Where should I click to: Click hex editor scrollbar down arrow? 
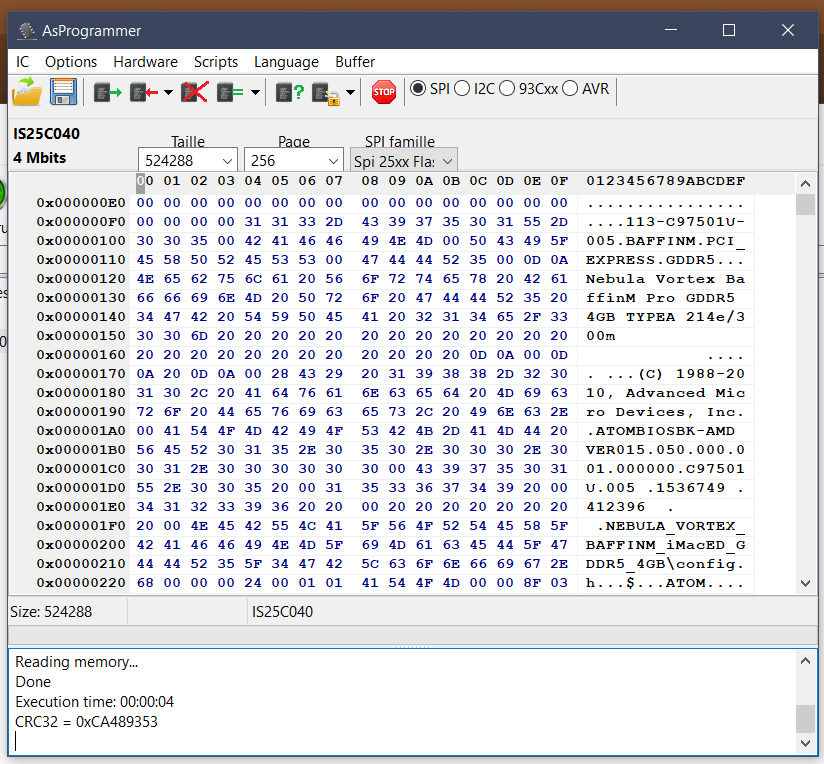coord(805,583)
